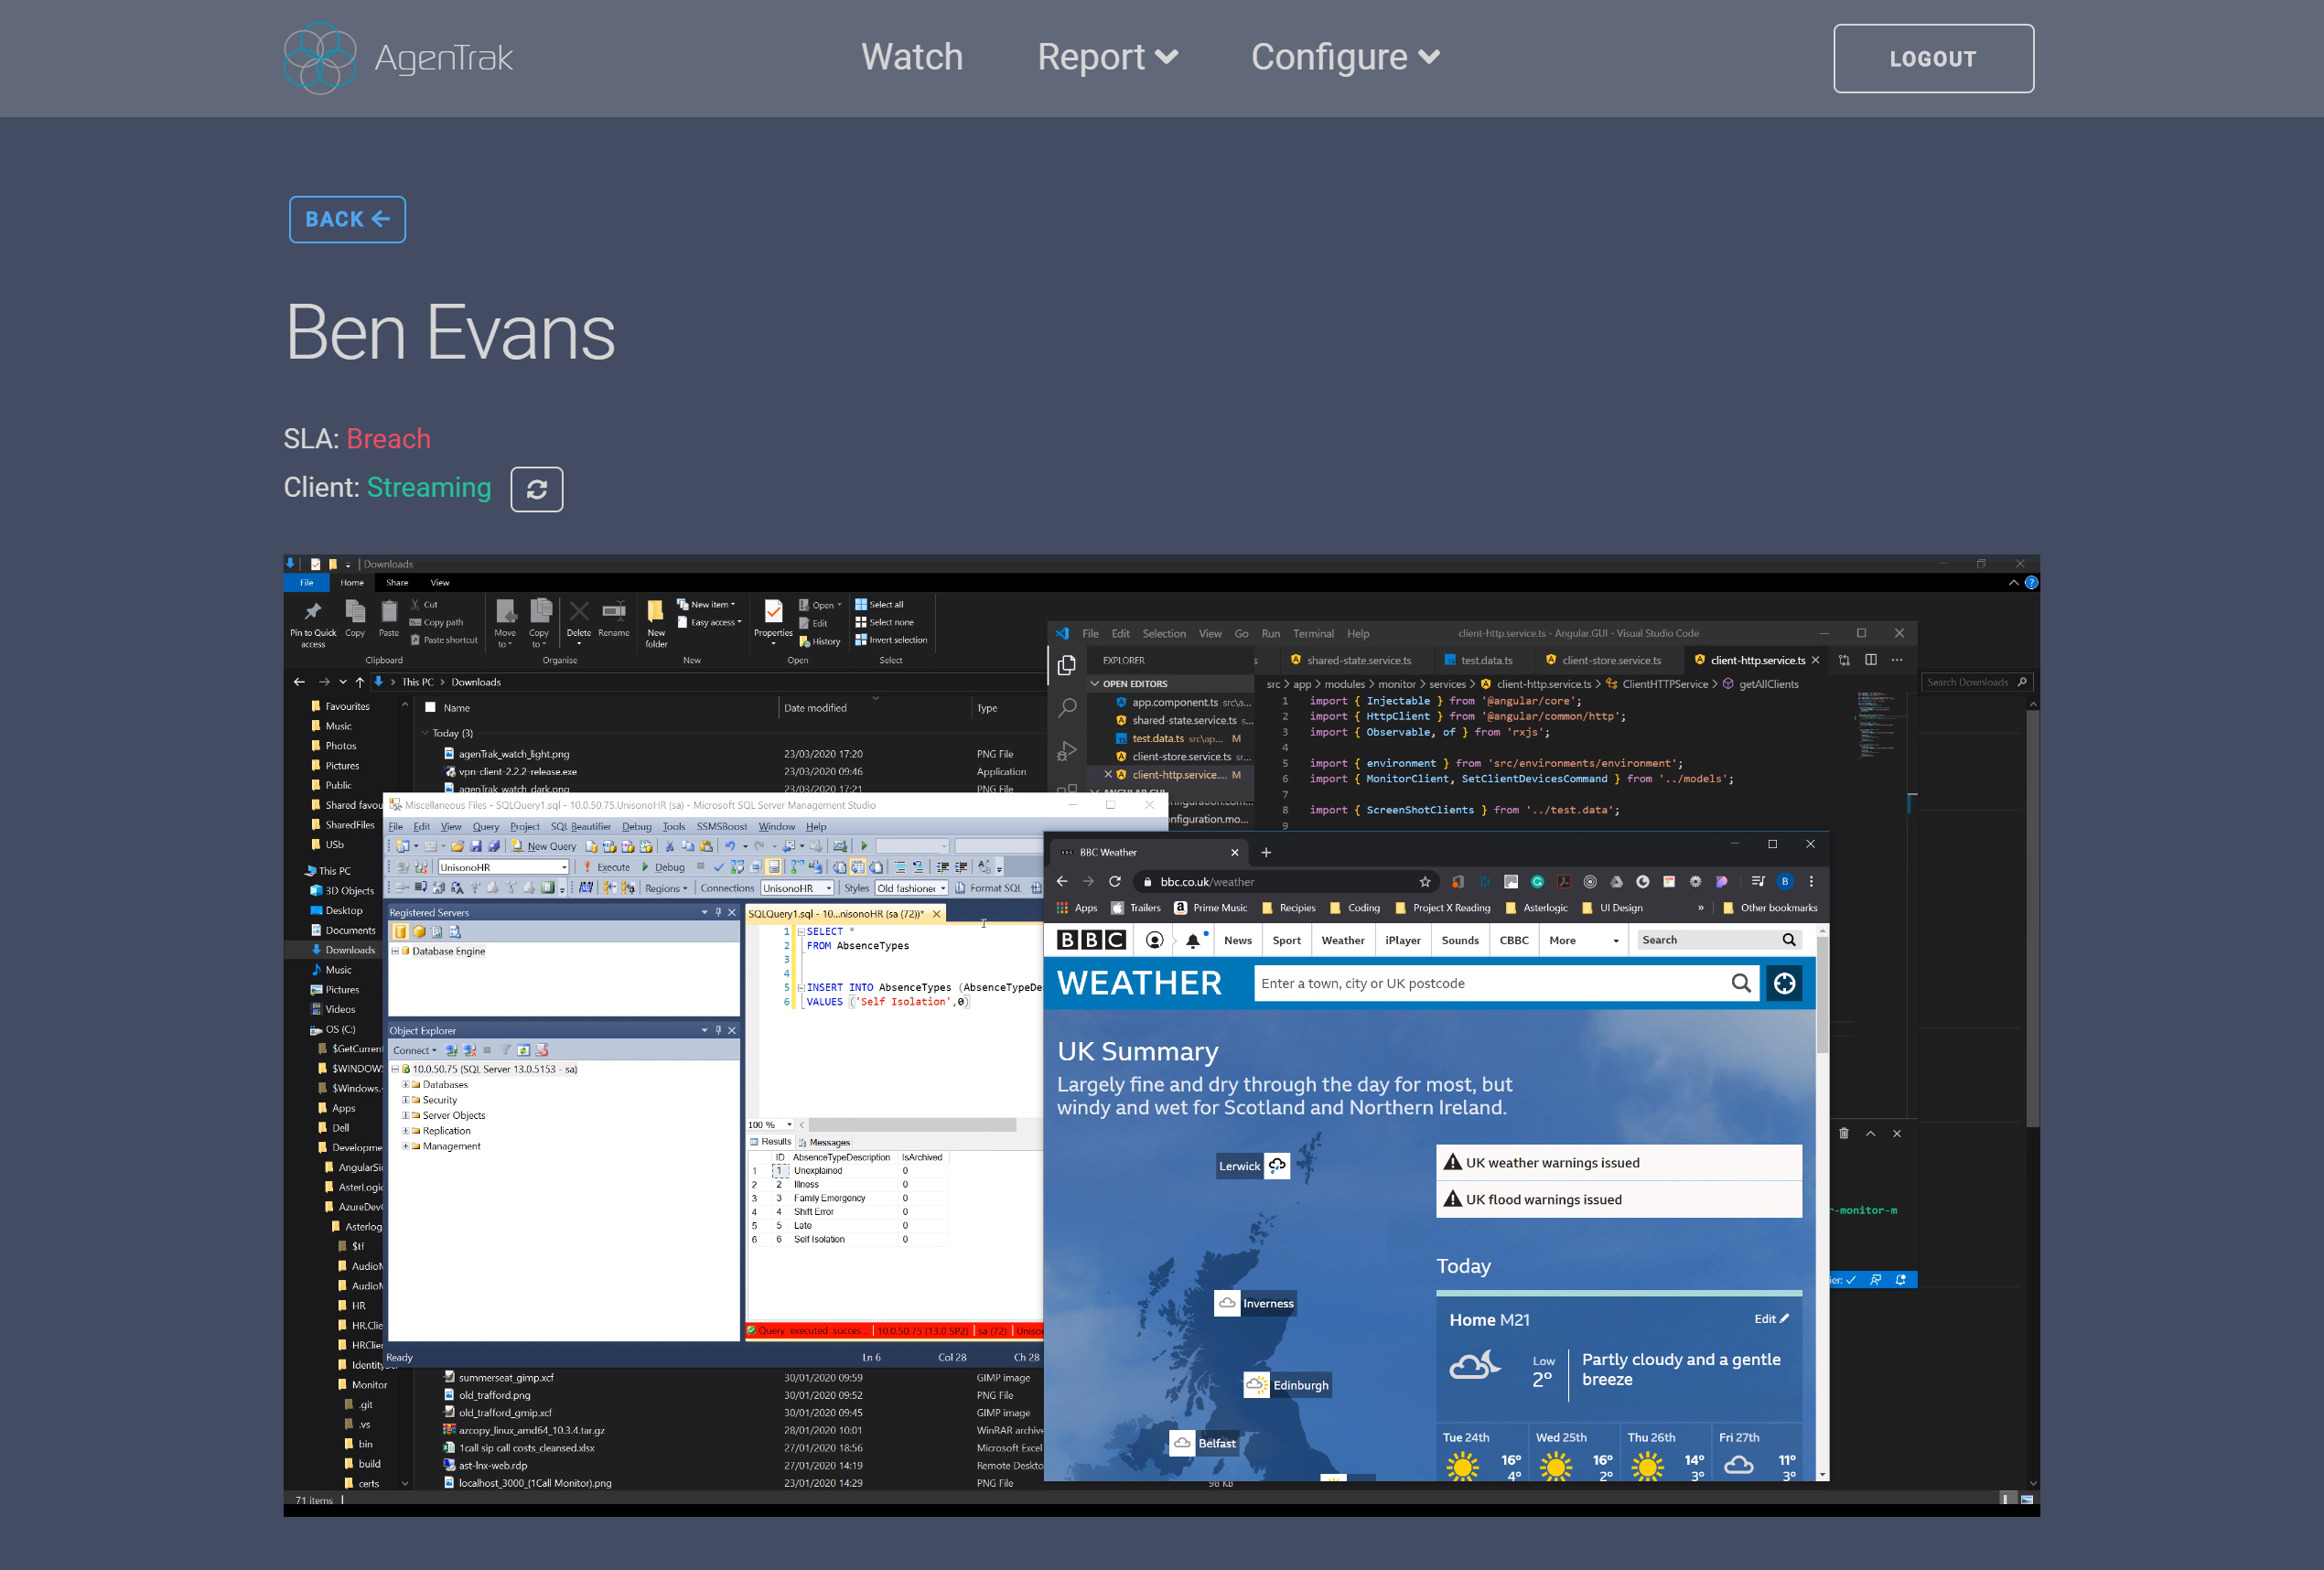Switch to Share tab in Explorer ribbon
The height and width of the screenshot is (1570, 2324).
click(397, 582)
